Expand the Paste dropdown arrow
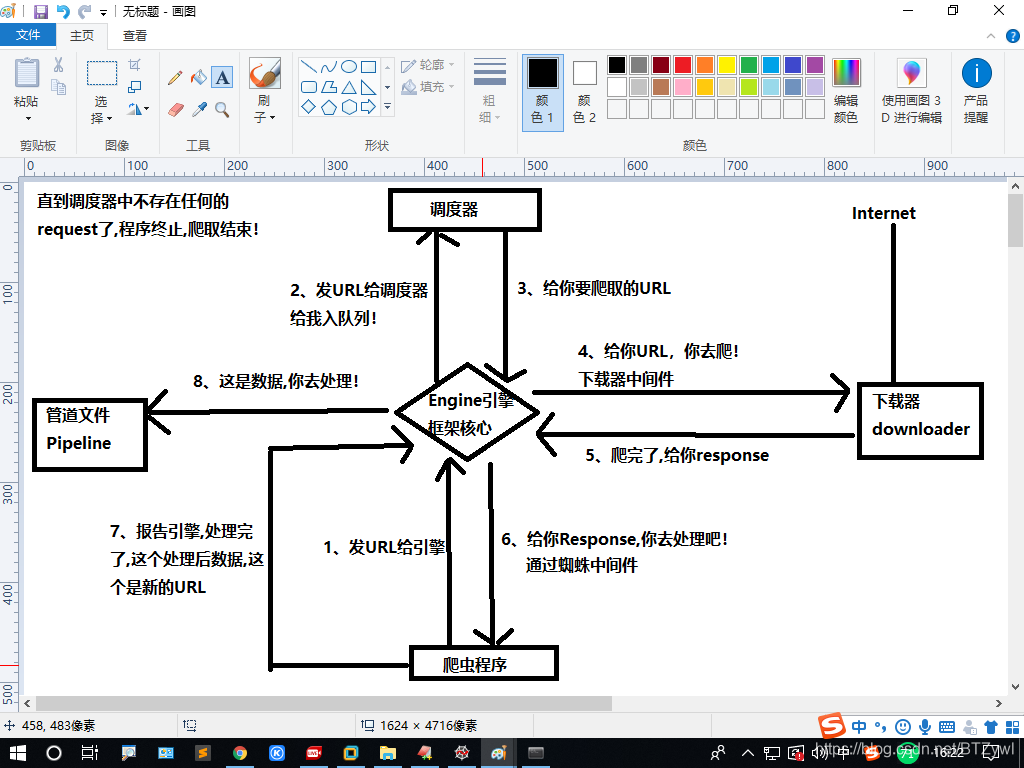This screenshot has height=768, width=1024. [x=27, y=118]
